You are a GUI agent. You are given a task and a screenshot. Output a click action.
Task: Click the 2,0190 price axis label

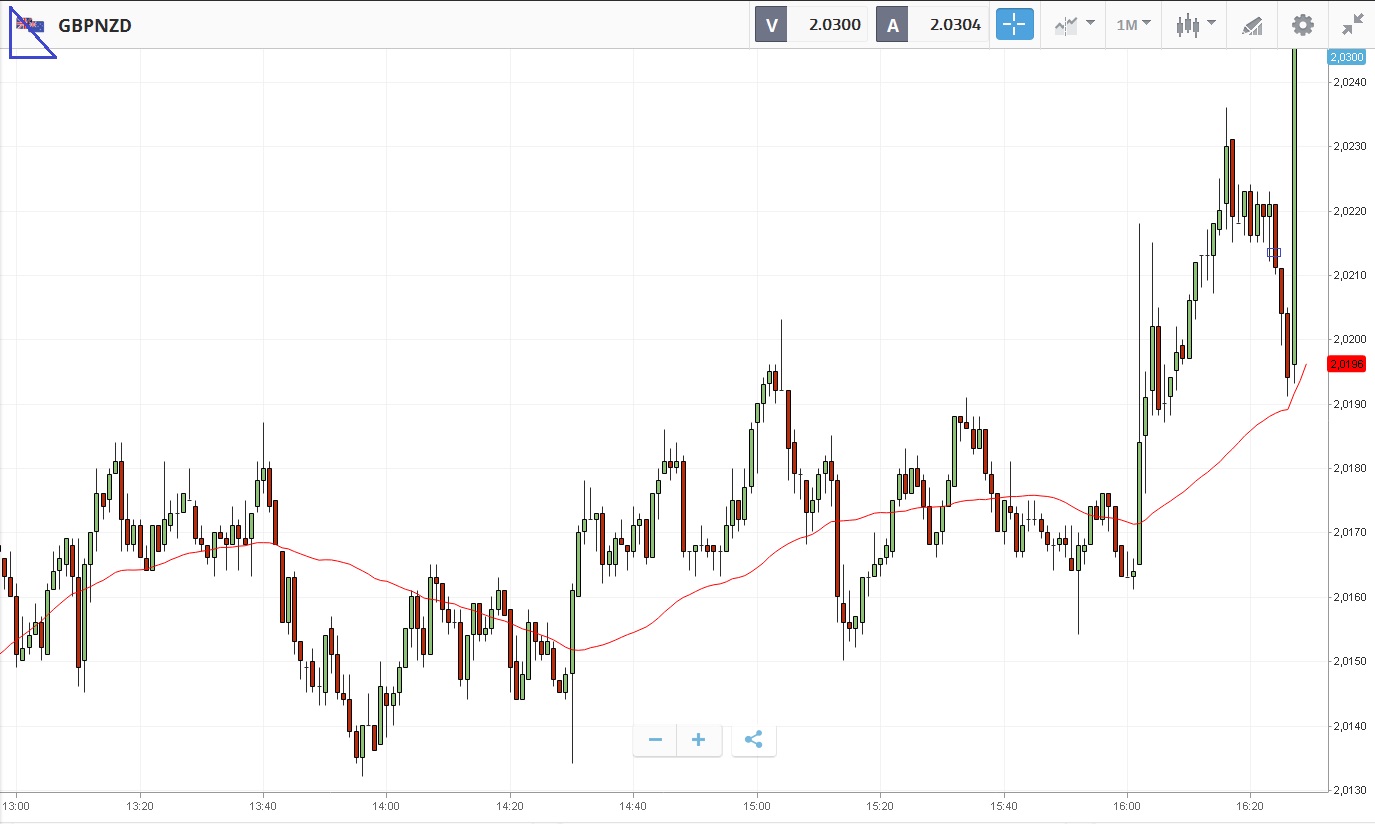coord(1349,404)
